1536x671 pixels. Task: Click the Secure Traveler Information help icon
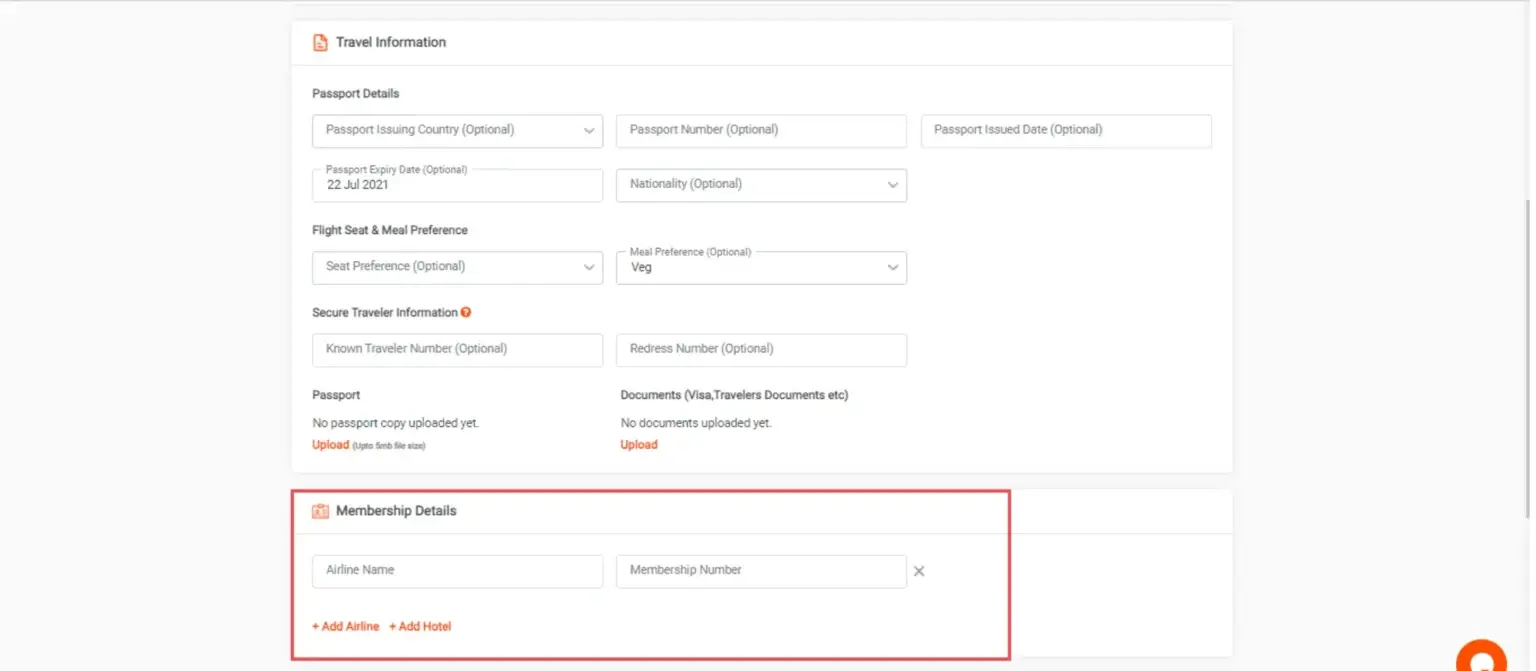point(466,312)
